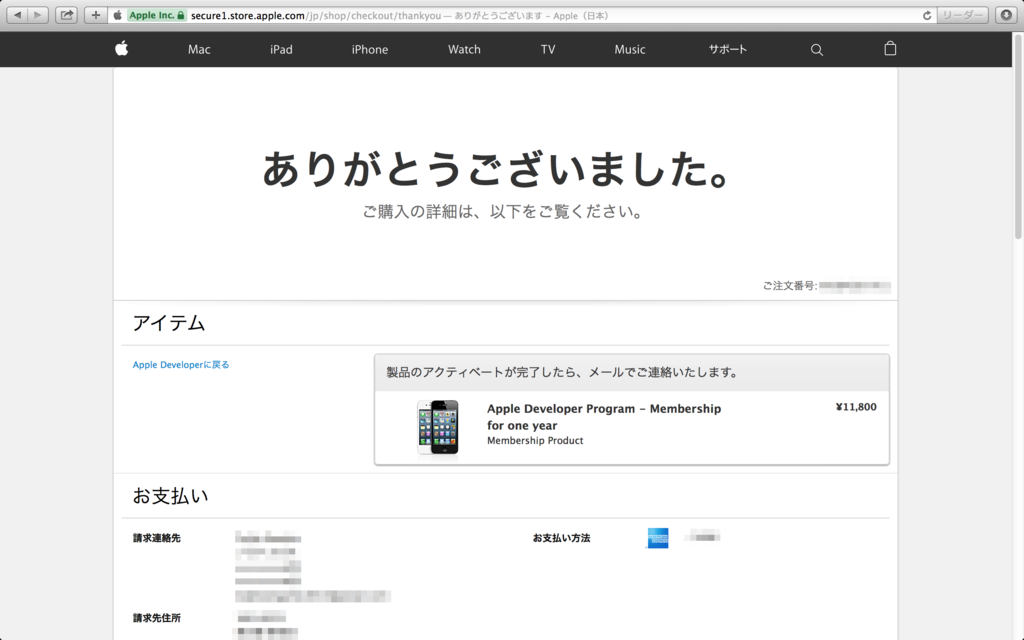
Task: Click the ご購入の詳細は subtitle text
Action: tap(504, 212)
